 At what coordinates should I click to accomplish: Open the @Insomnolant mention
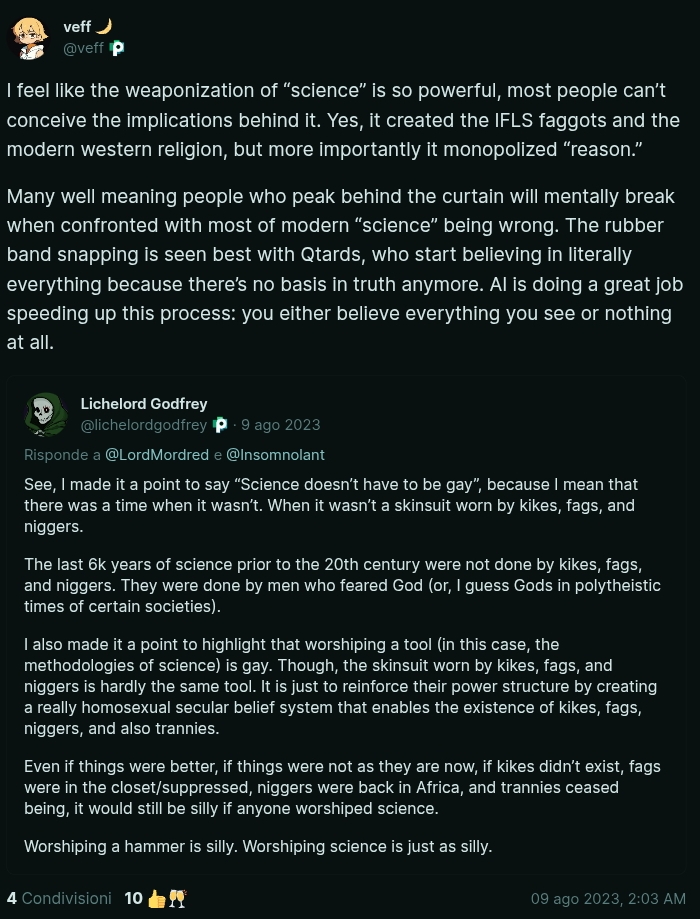(x=275, y=455)
